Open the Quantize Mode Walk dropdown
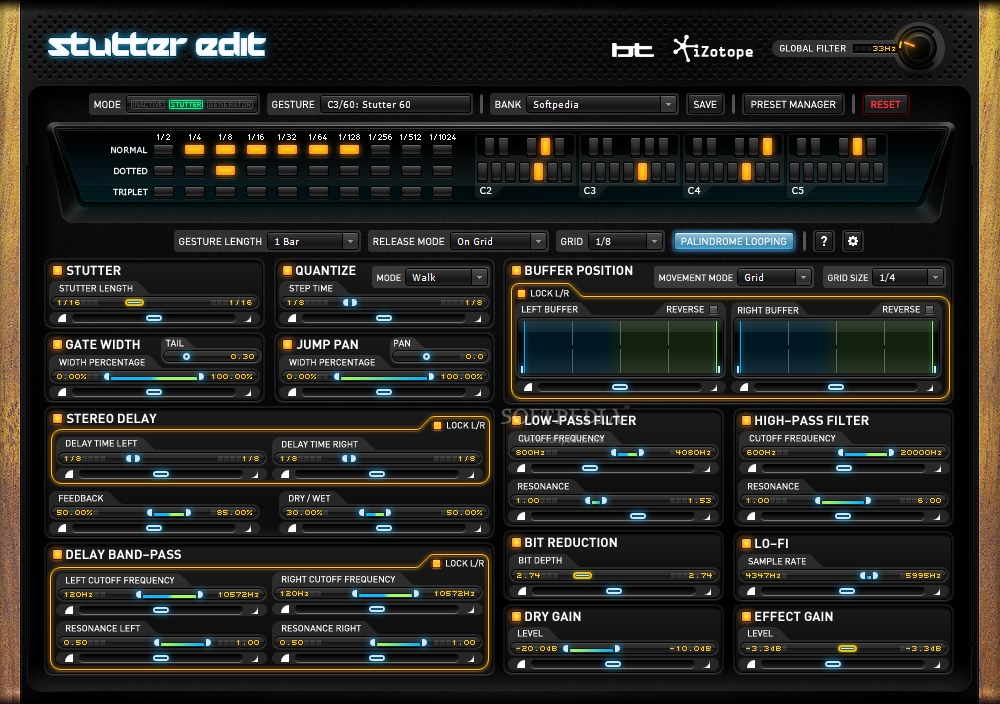 pos(446,277)
